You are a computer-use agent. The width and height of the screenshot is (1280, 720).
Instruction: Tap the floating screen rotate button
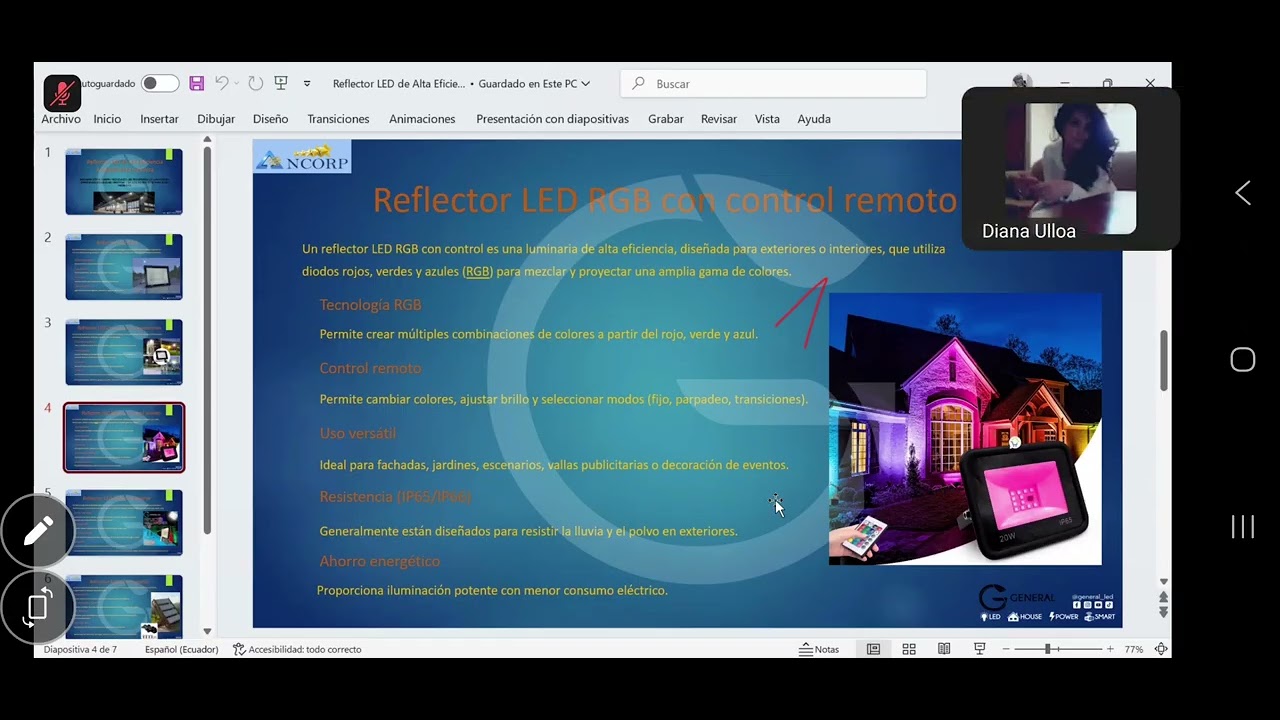[x=38, y=606]
